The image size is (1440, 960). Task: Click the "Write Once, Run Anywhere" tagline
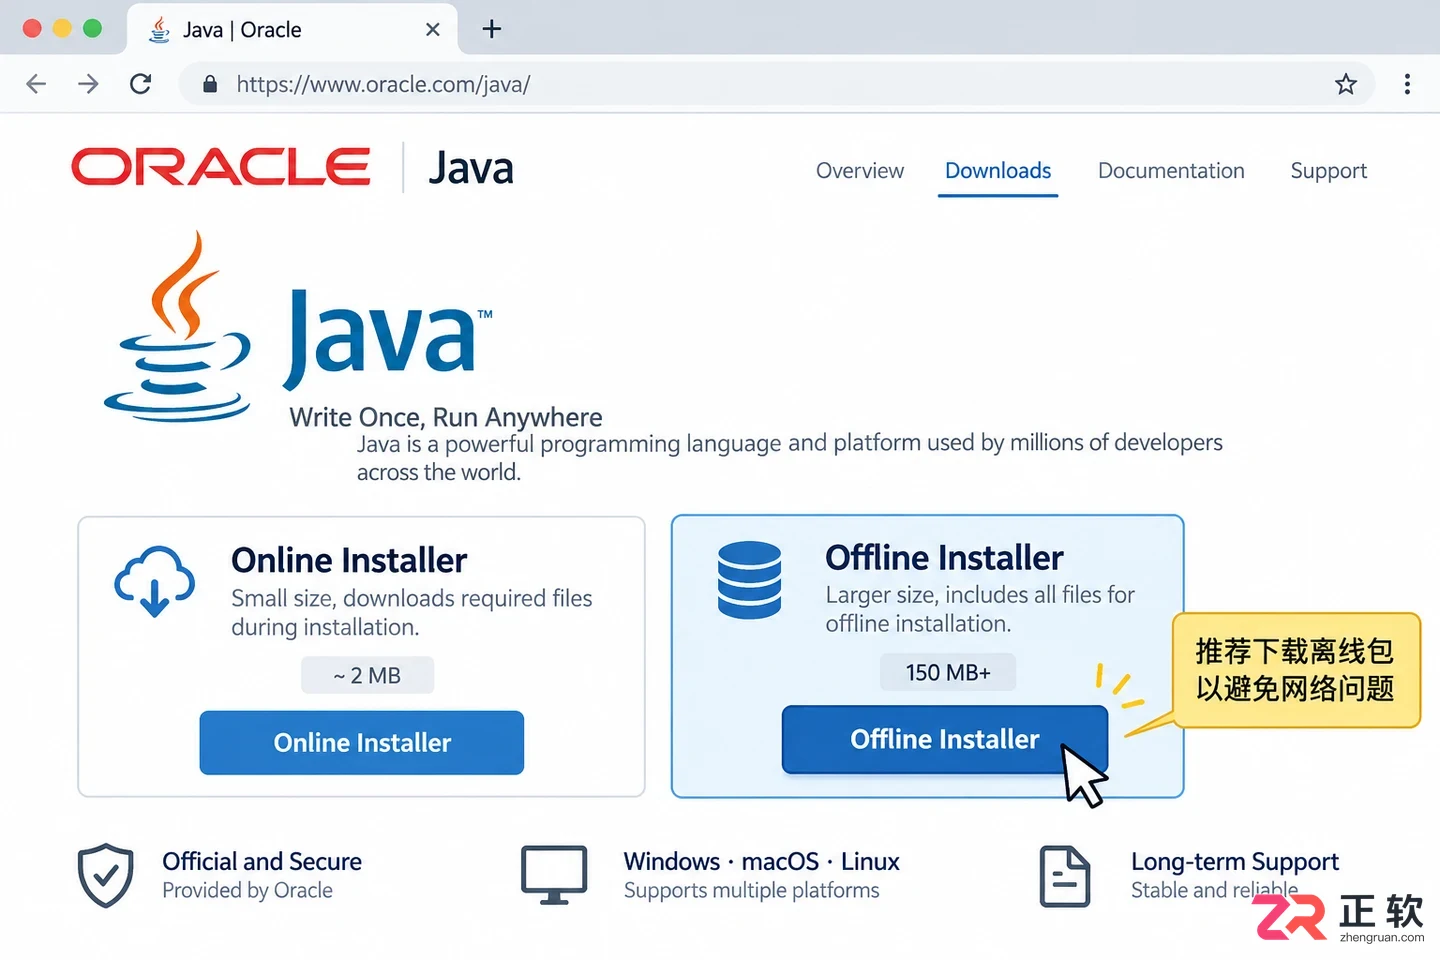(x=446, y=417)
